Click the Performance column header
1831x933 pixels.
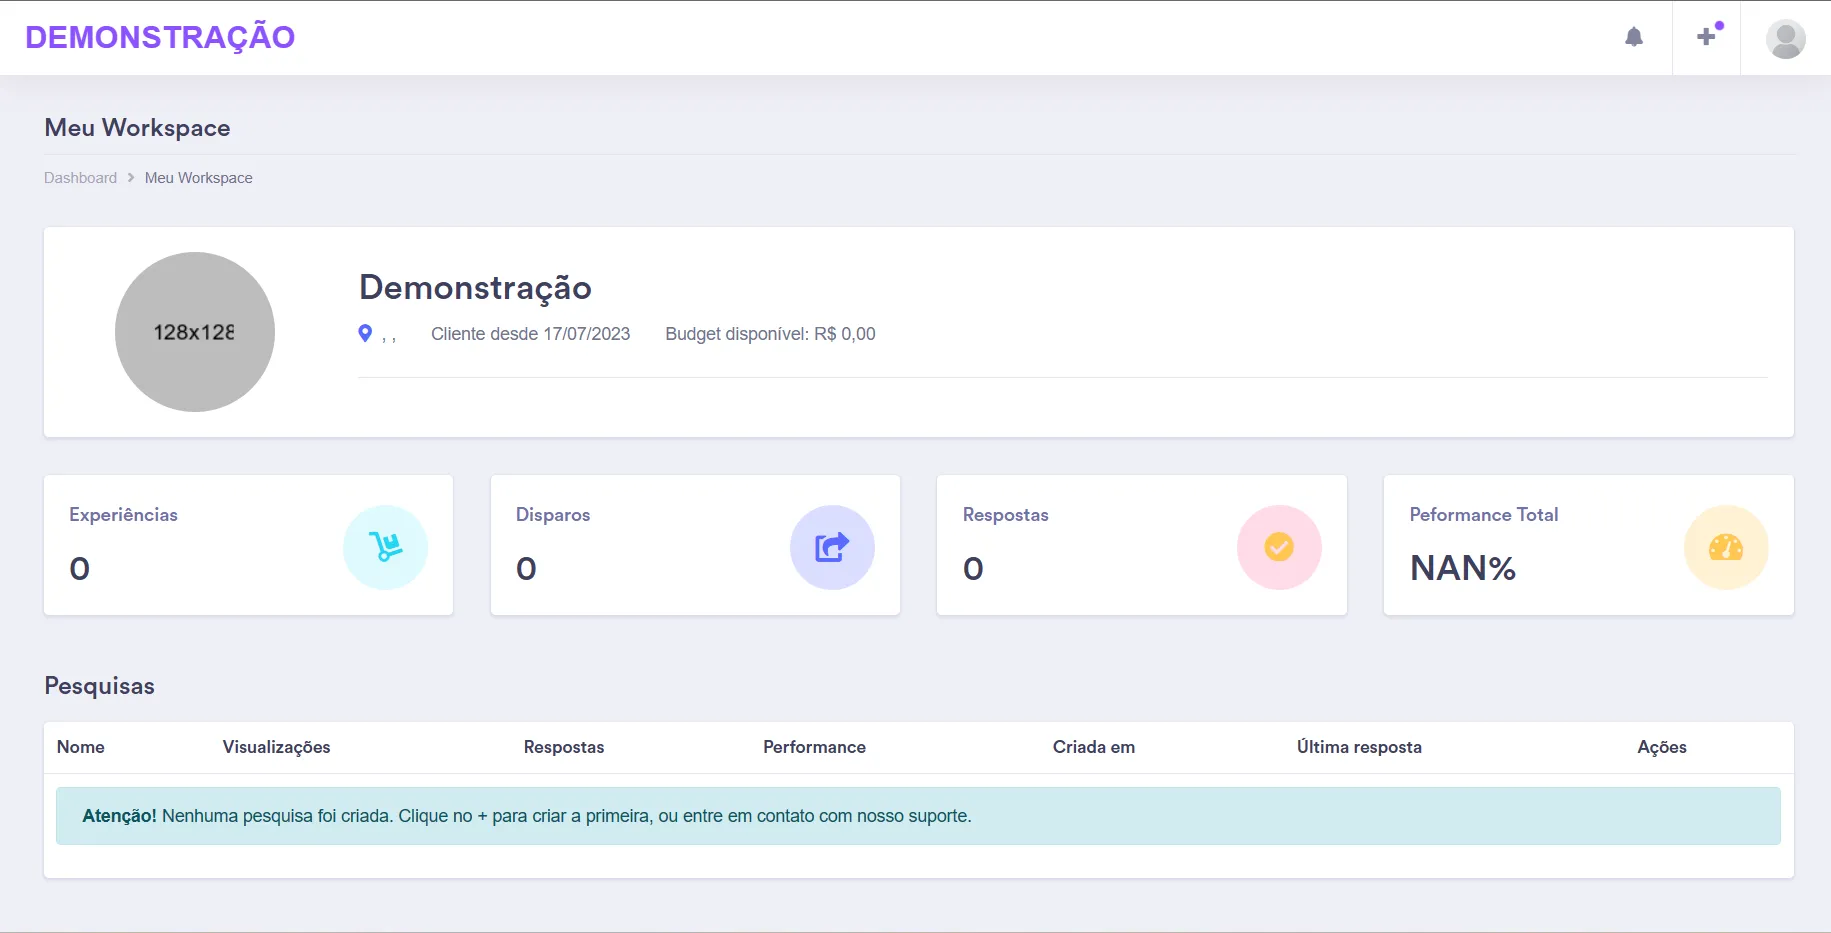tap(814, 747)
